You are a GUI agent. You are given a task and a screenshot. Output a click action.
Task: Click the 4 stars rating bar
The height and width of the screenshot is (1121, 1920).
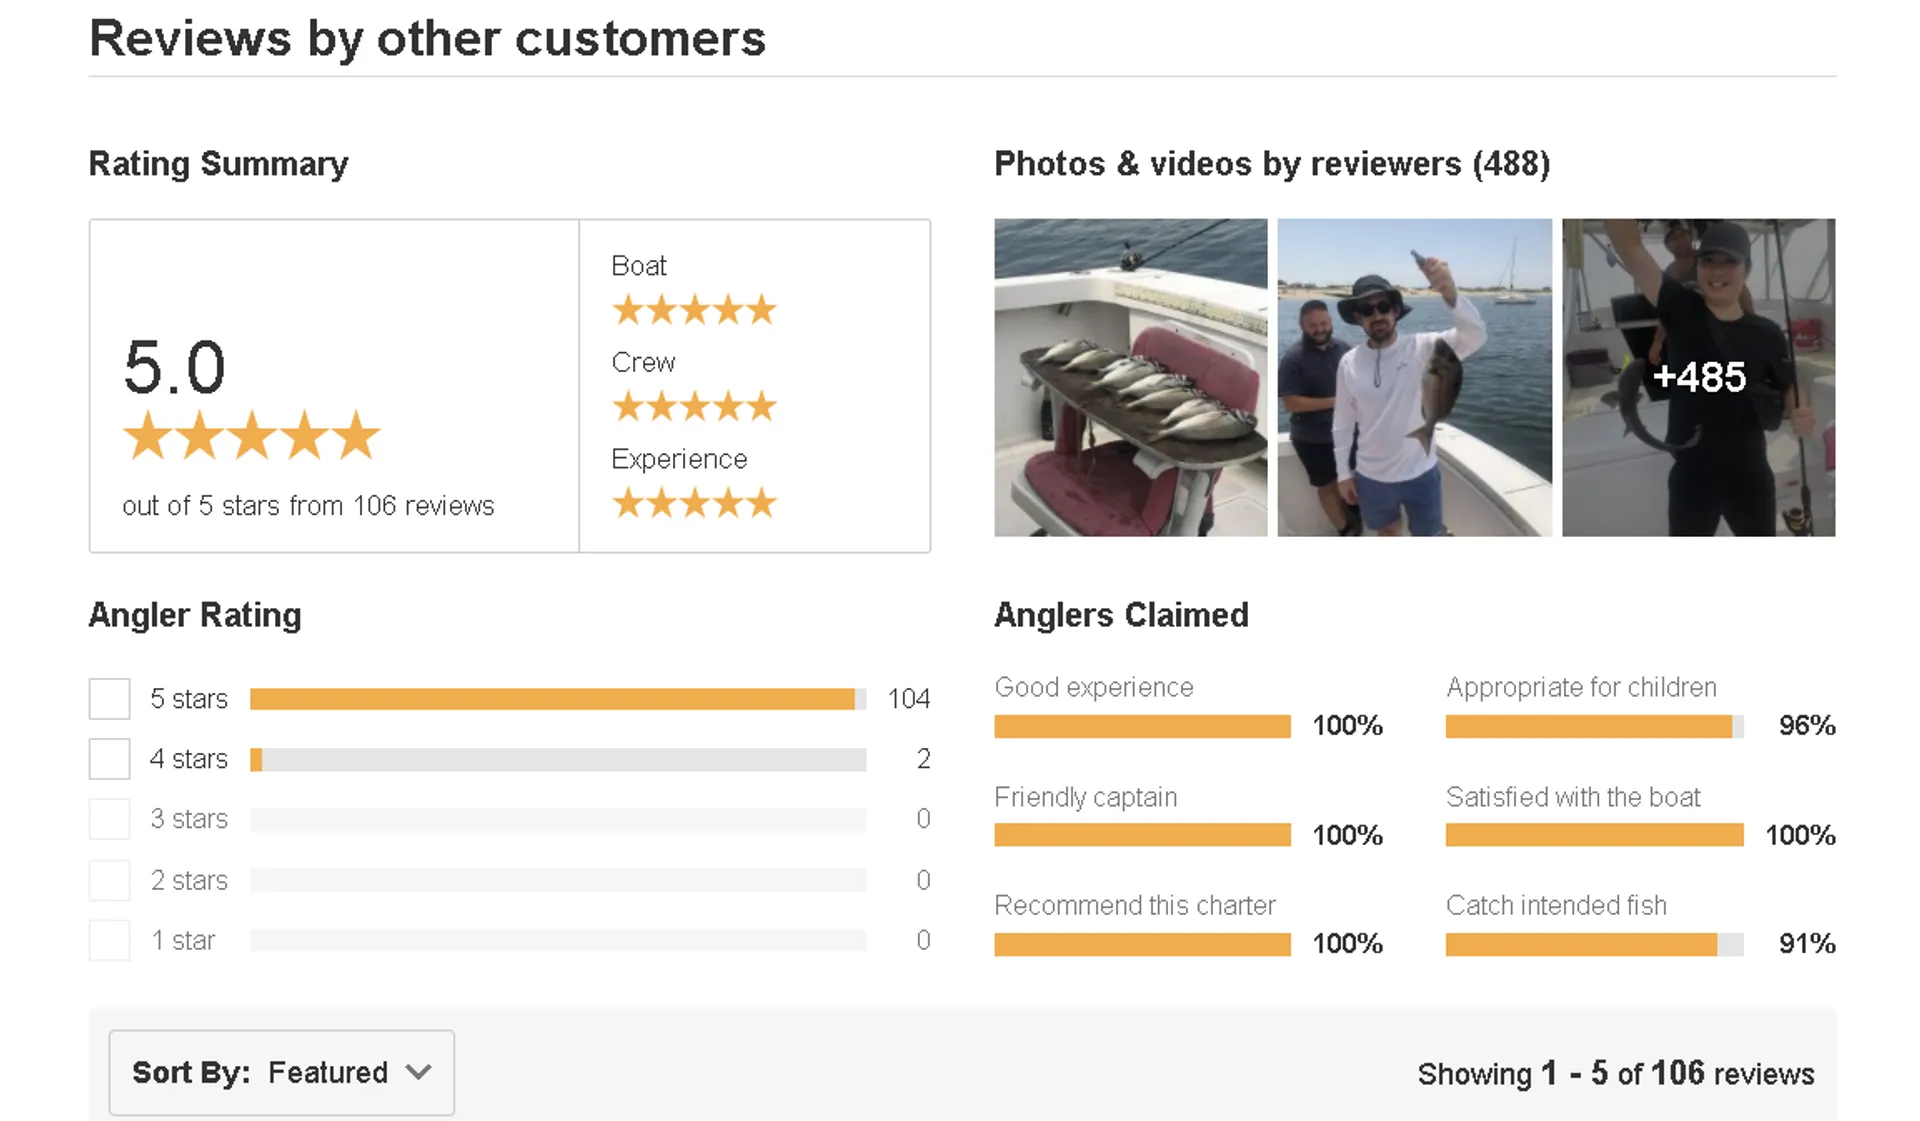(x=558, y=759)
